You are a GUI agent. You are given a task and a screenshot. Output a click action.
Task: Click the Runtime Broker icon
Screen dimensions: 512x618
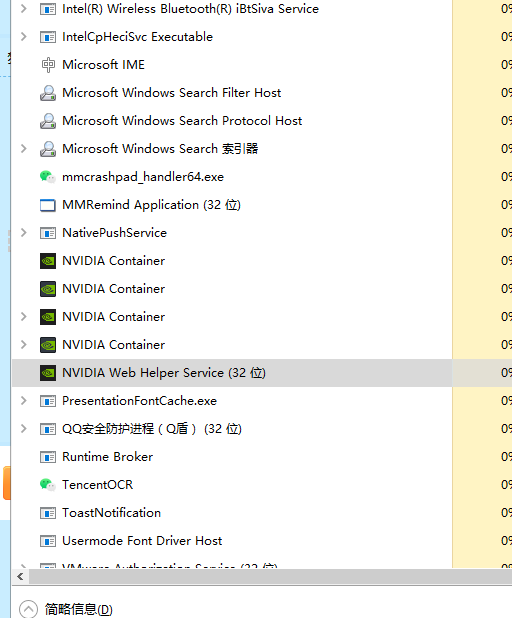(48, 457)
